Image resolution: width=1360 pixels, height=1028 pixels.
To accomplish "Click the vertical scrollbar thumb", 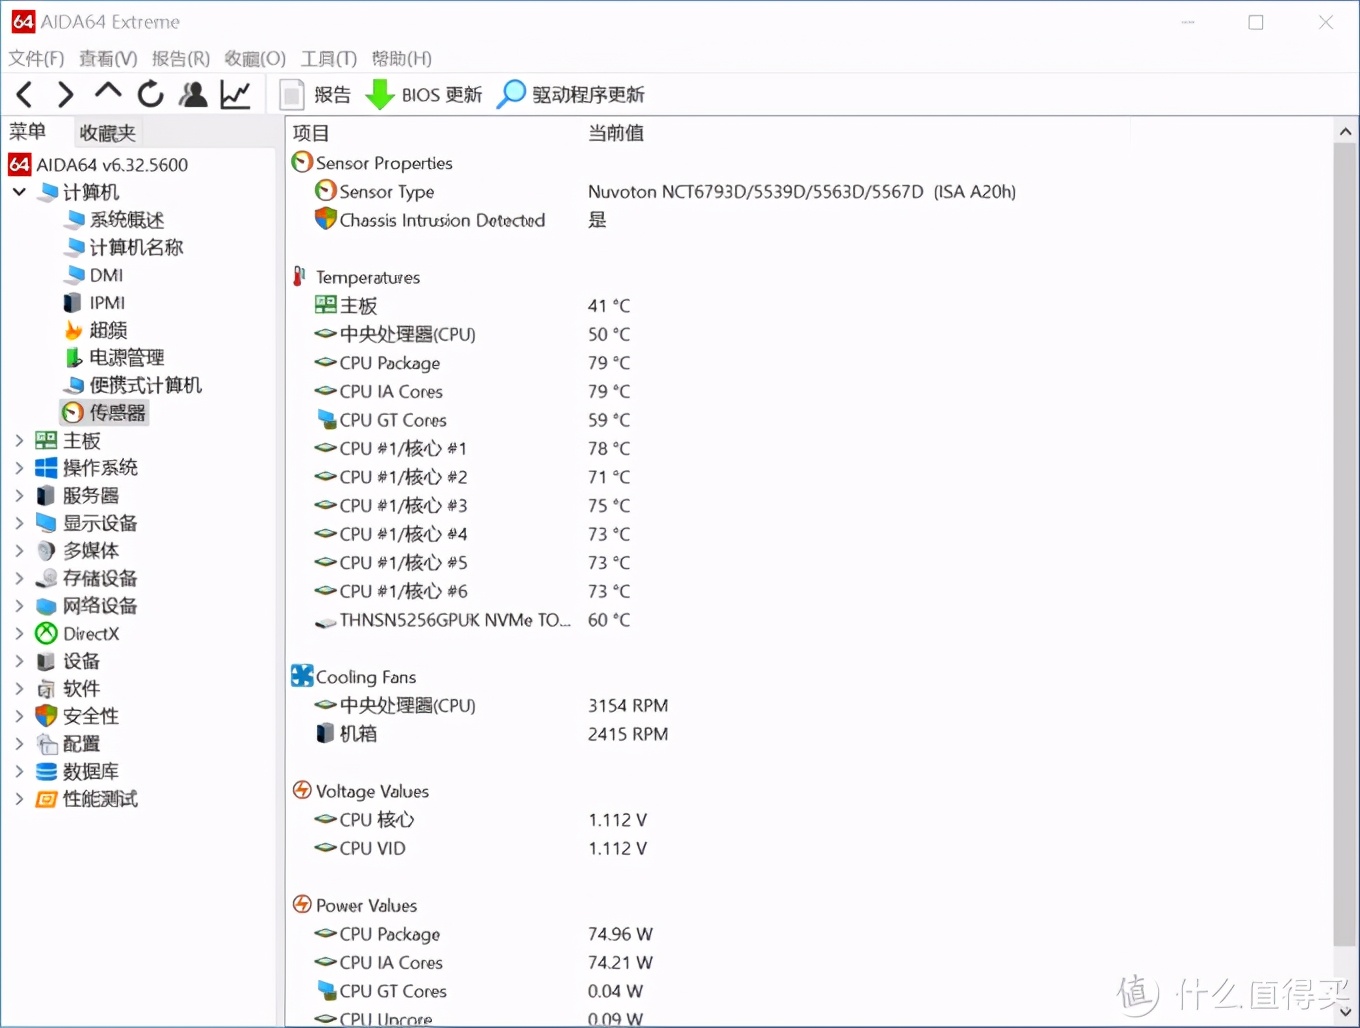I will (1345, 545).
